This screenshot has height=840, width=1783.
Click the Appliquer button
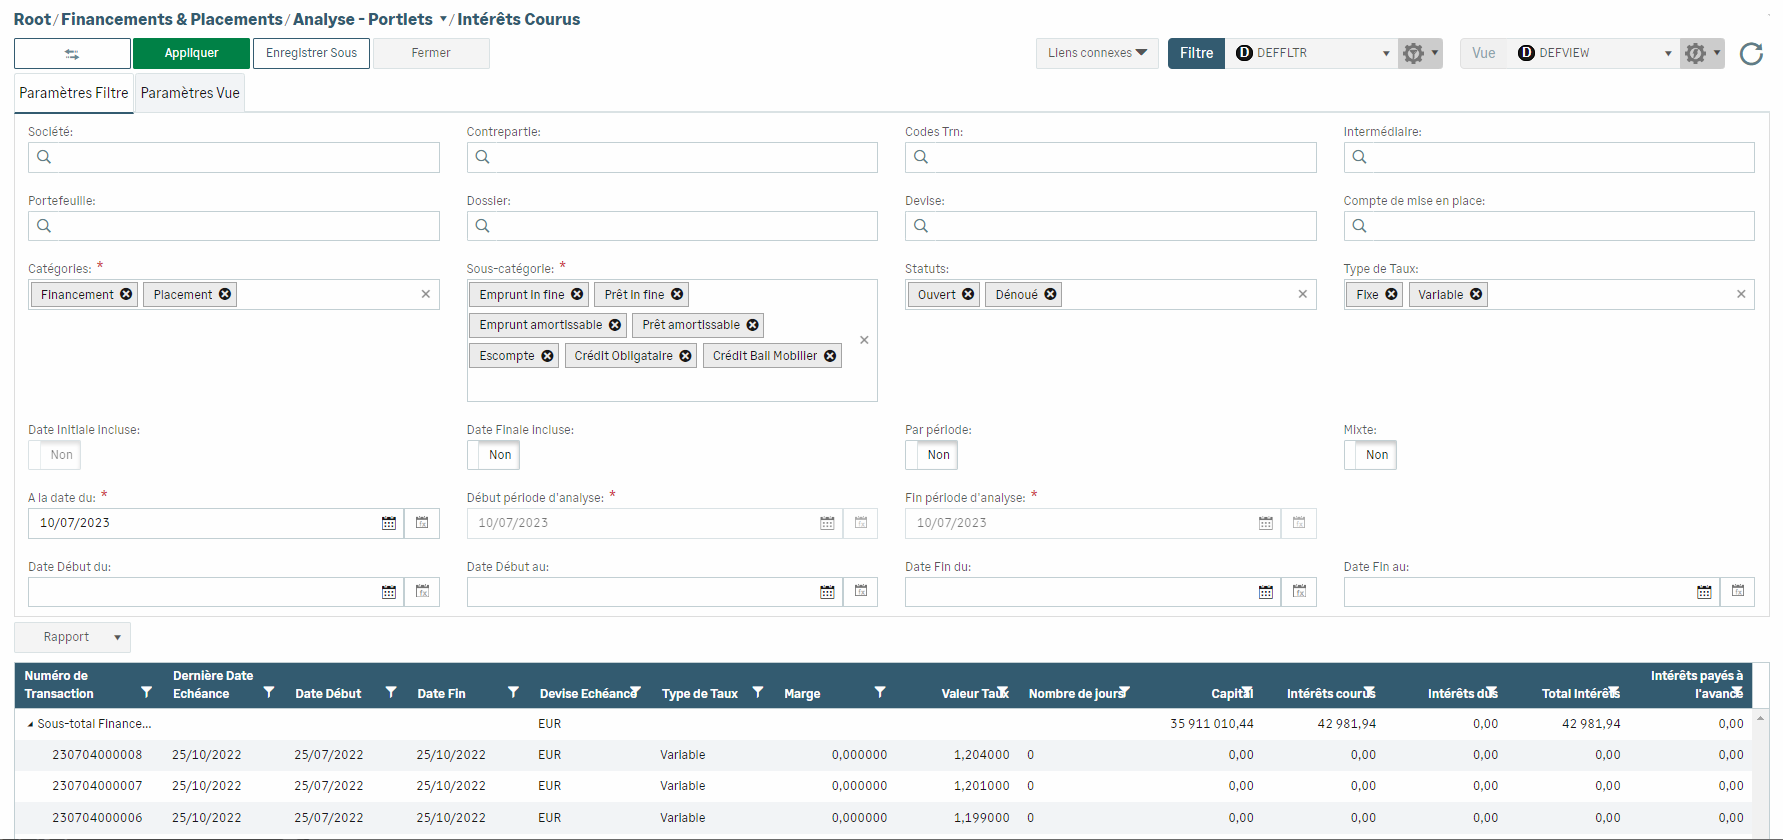[191, 53]
